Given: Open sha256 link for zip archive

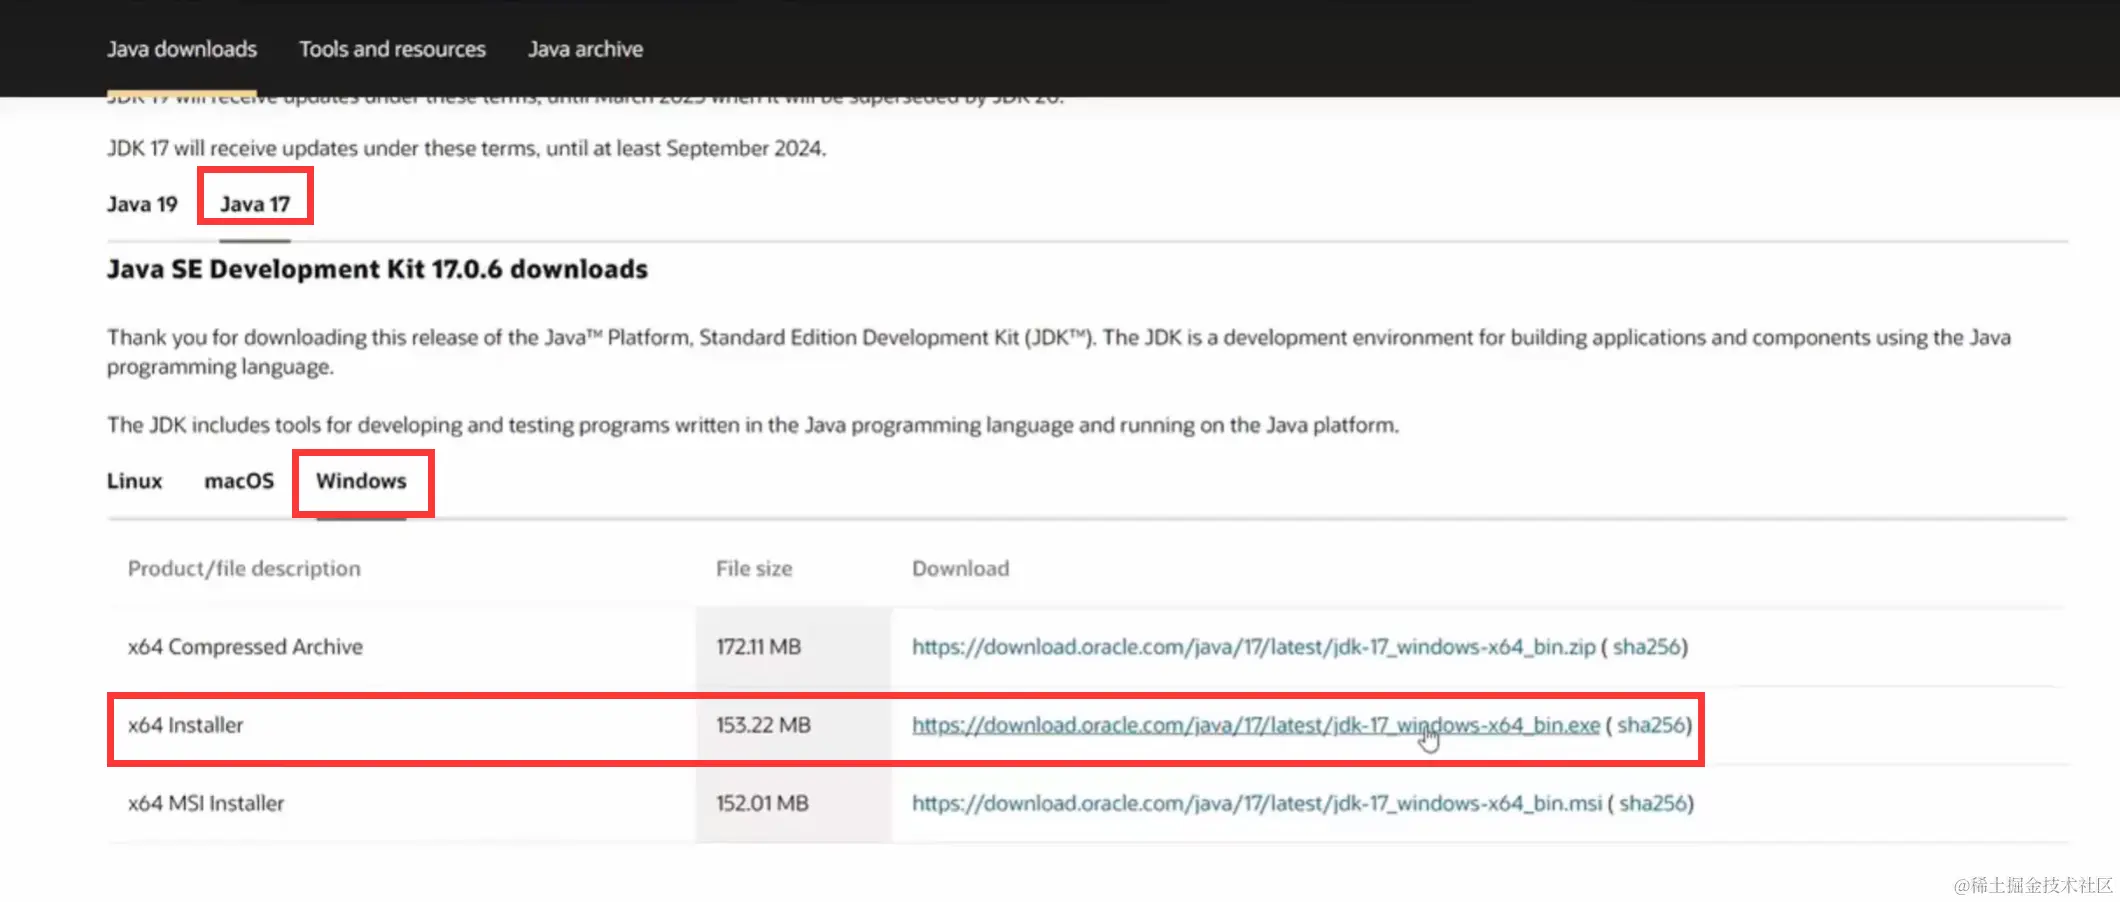Looking at the screenshot, I should (1646, 647).
